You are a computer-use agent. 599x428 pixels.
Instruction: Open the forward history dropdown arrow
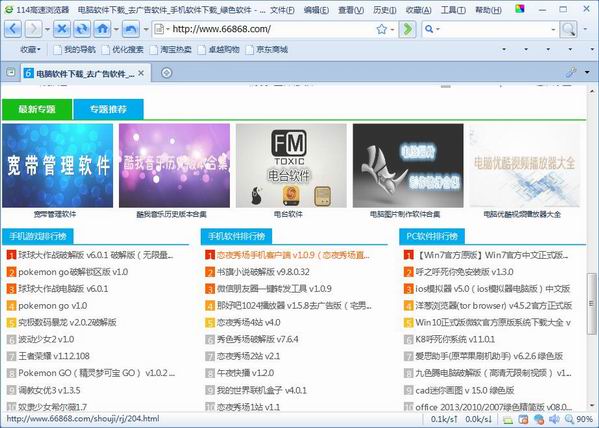[x=47, y=29]
